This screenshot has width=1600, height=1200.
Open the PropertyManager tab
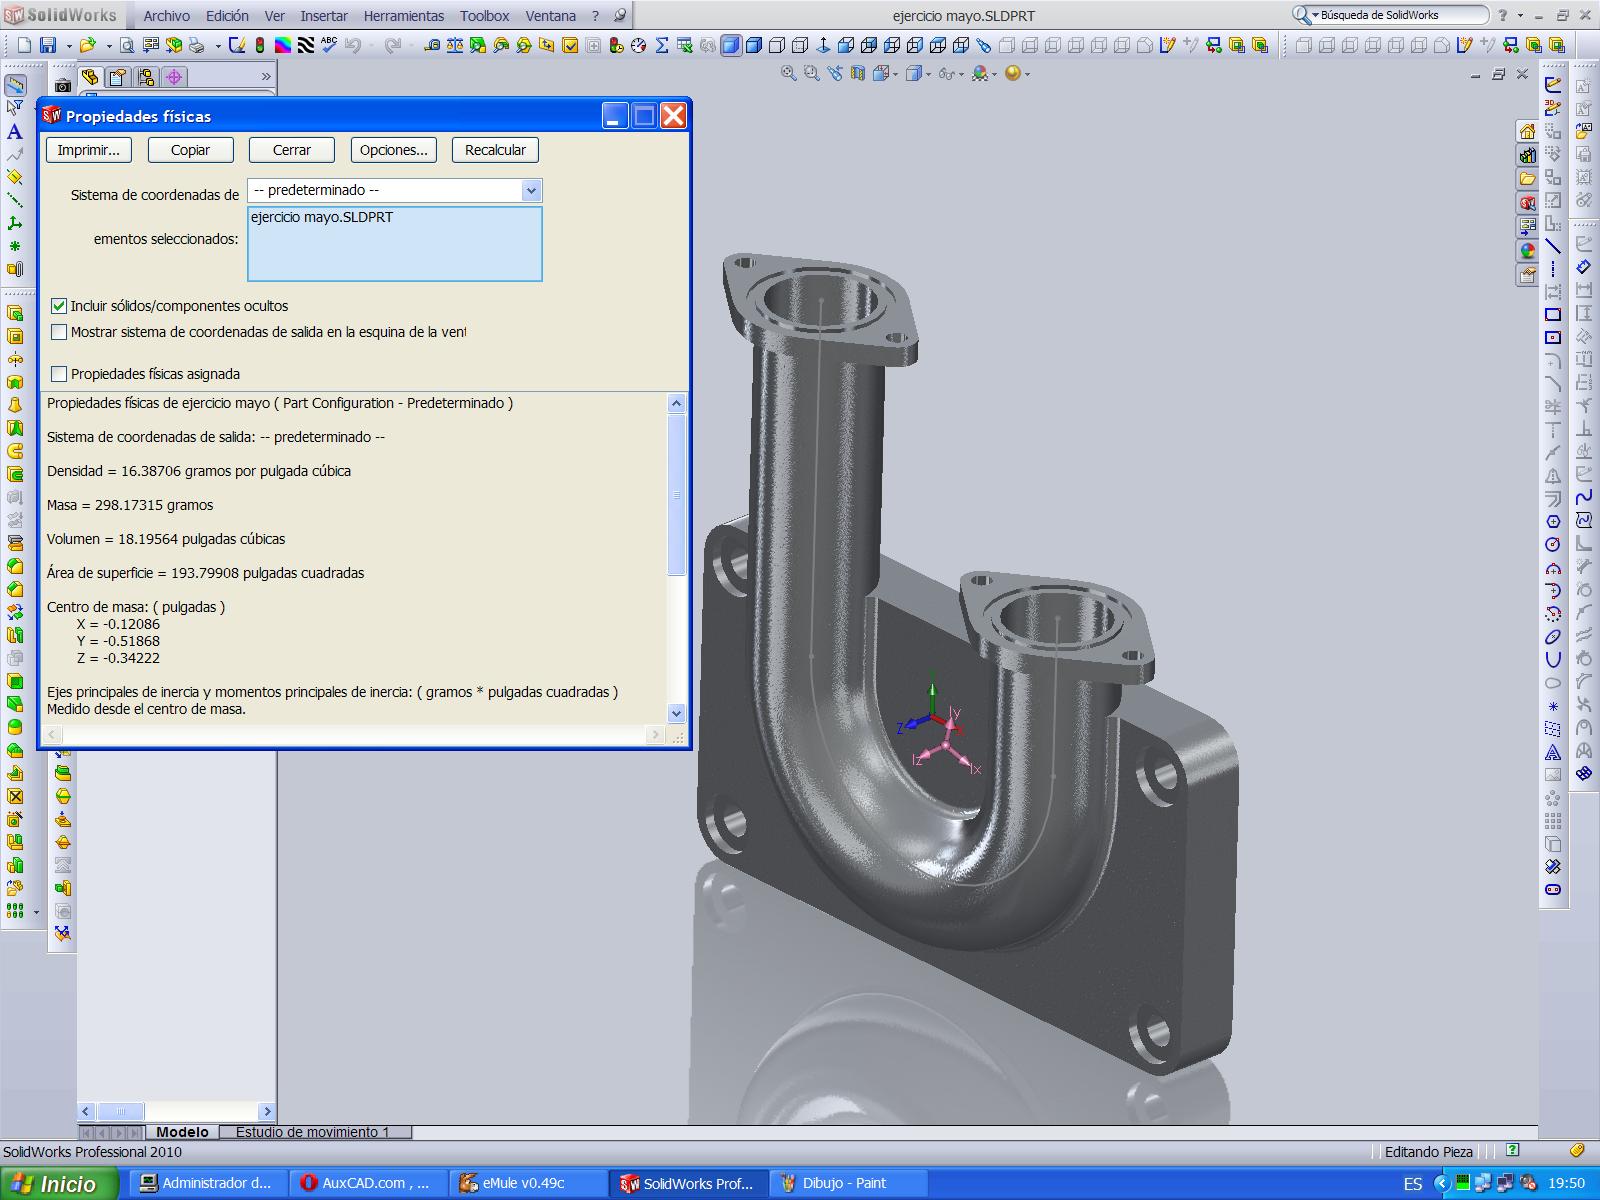click(x=118, y=77)
